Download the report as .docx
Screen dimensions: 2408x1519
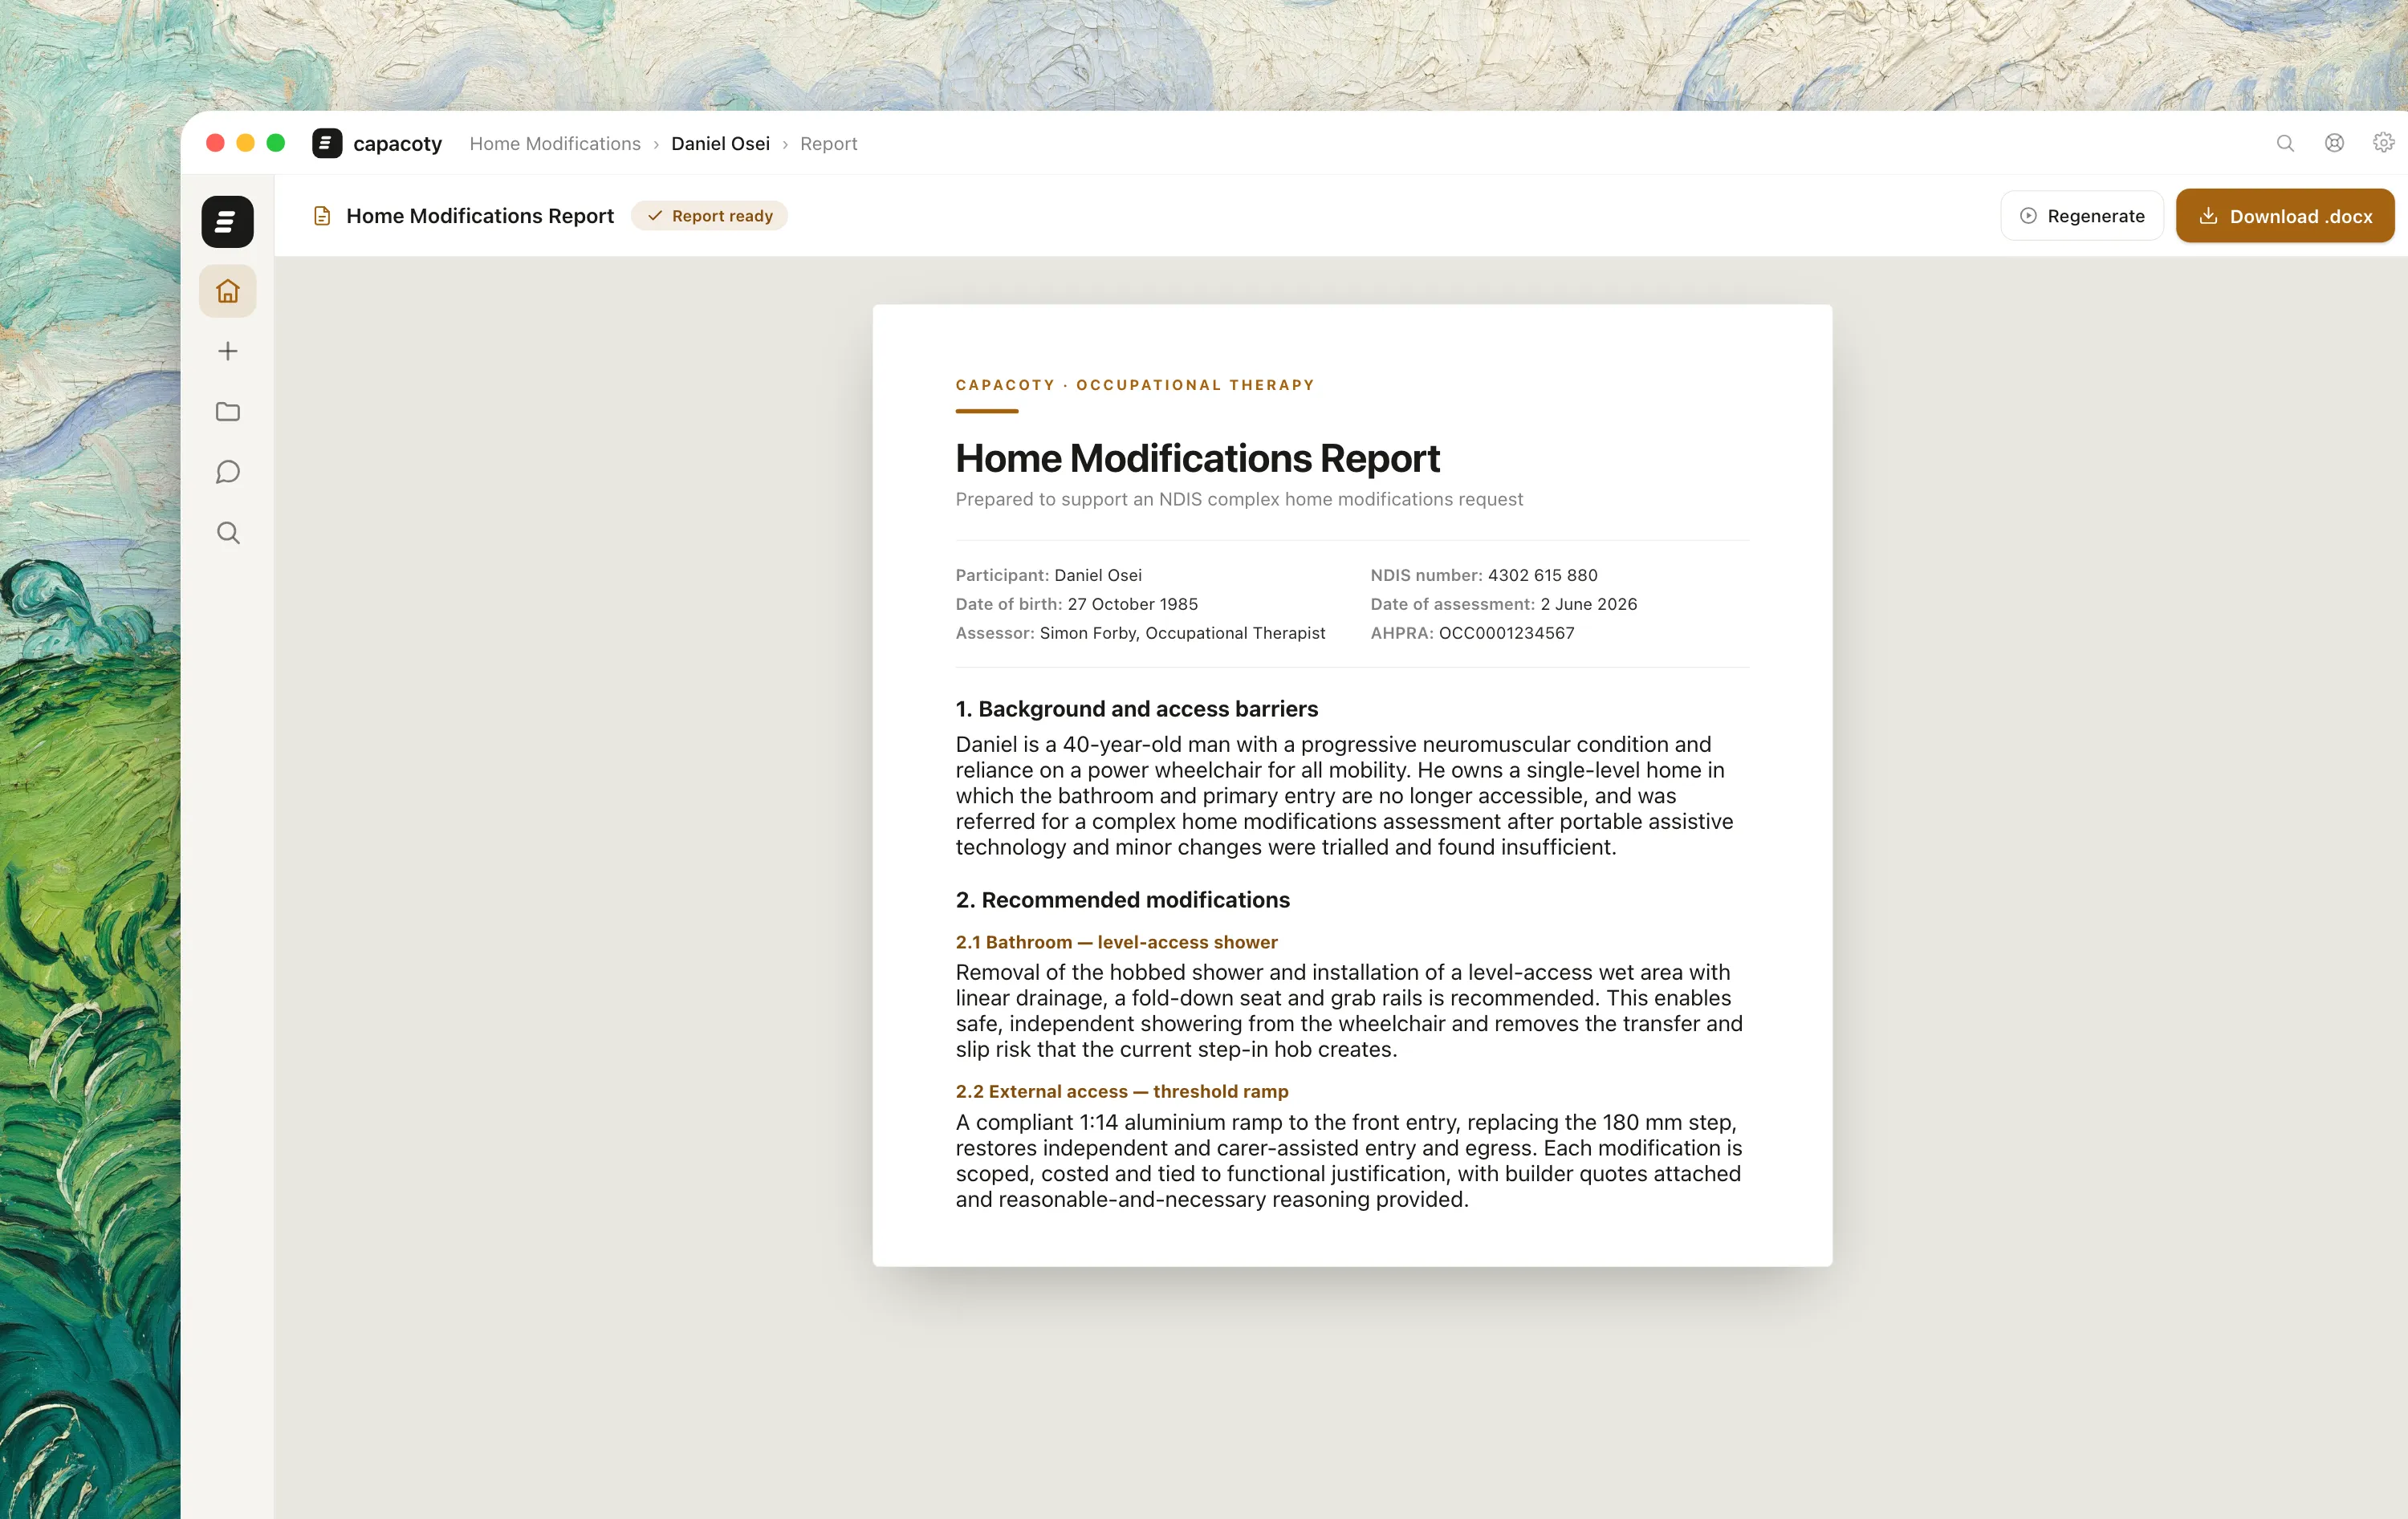2285,216
